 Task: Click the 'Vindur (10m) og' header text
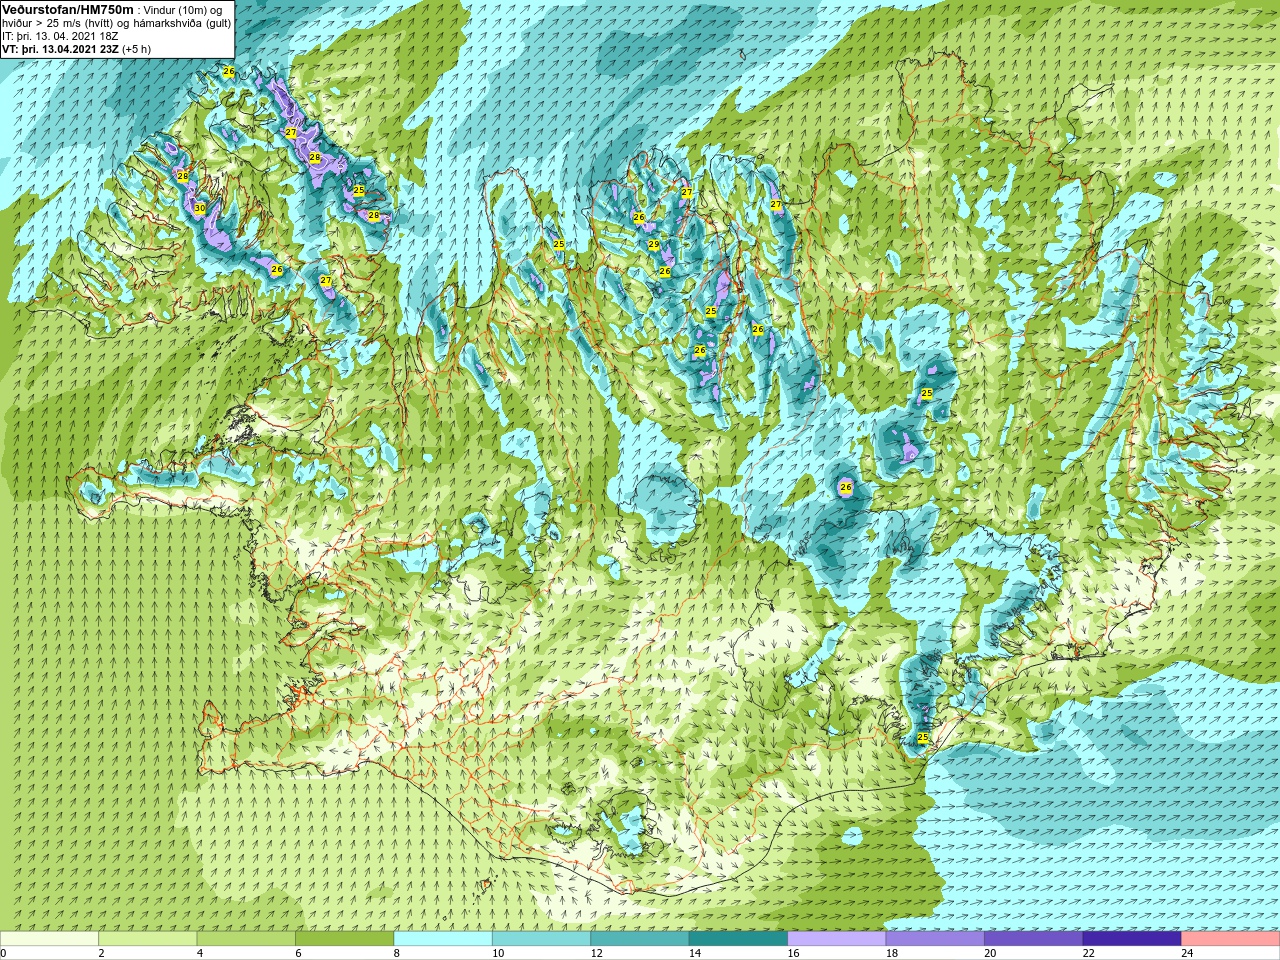point(183,10)
